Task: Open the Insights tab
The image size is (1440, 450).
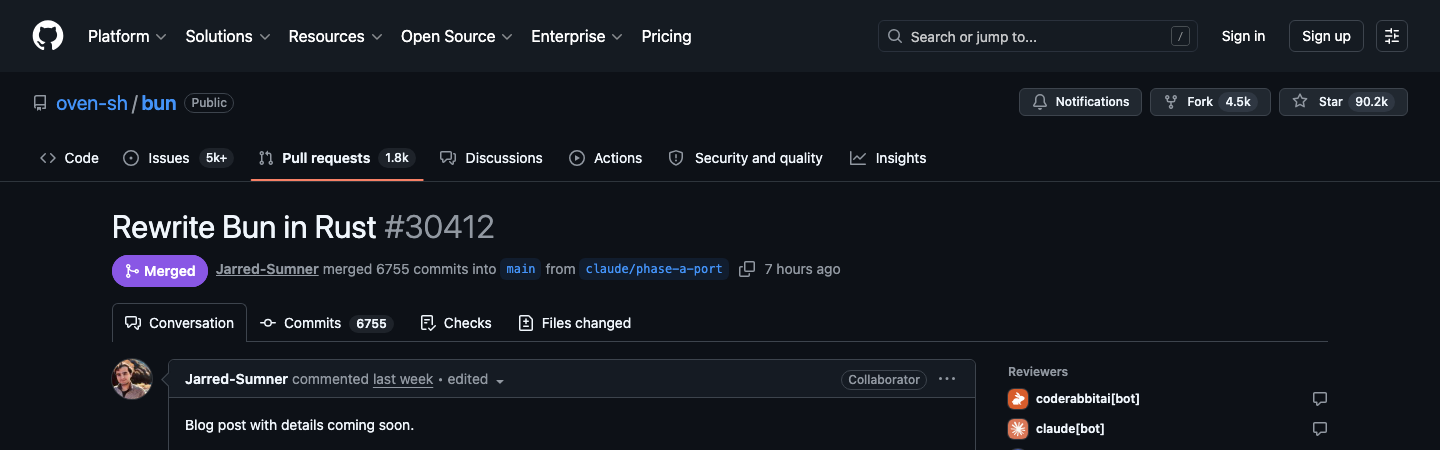Action: click(888, 158)
